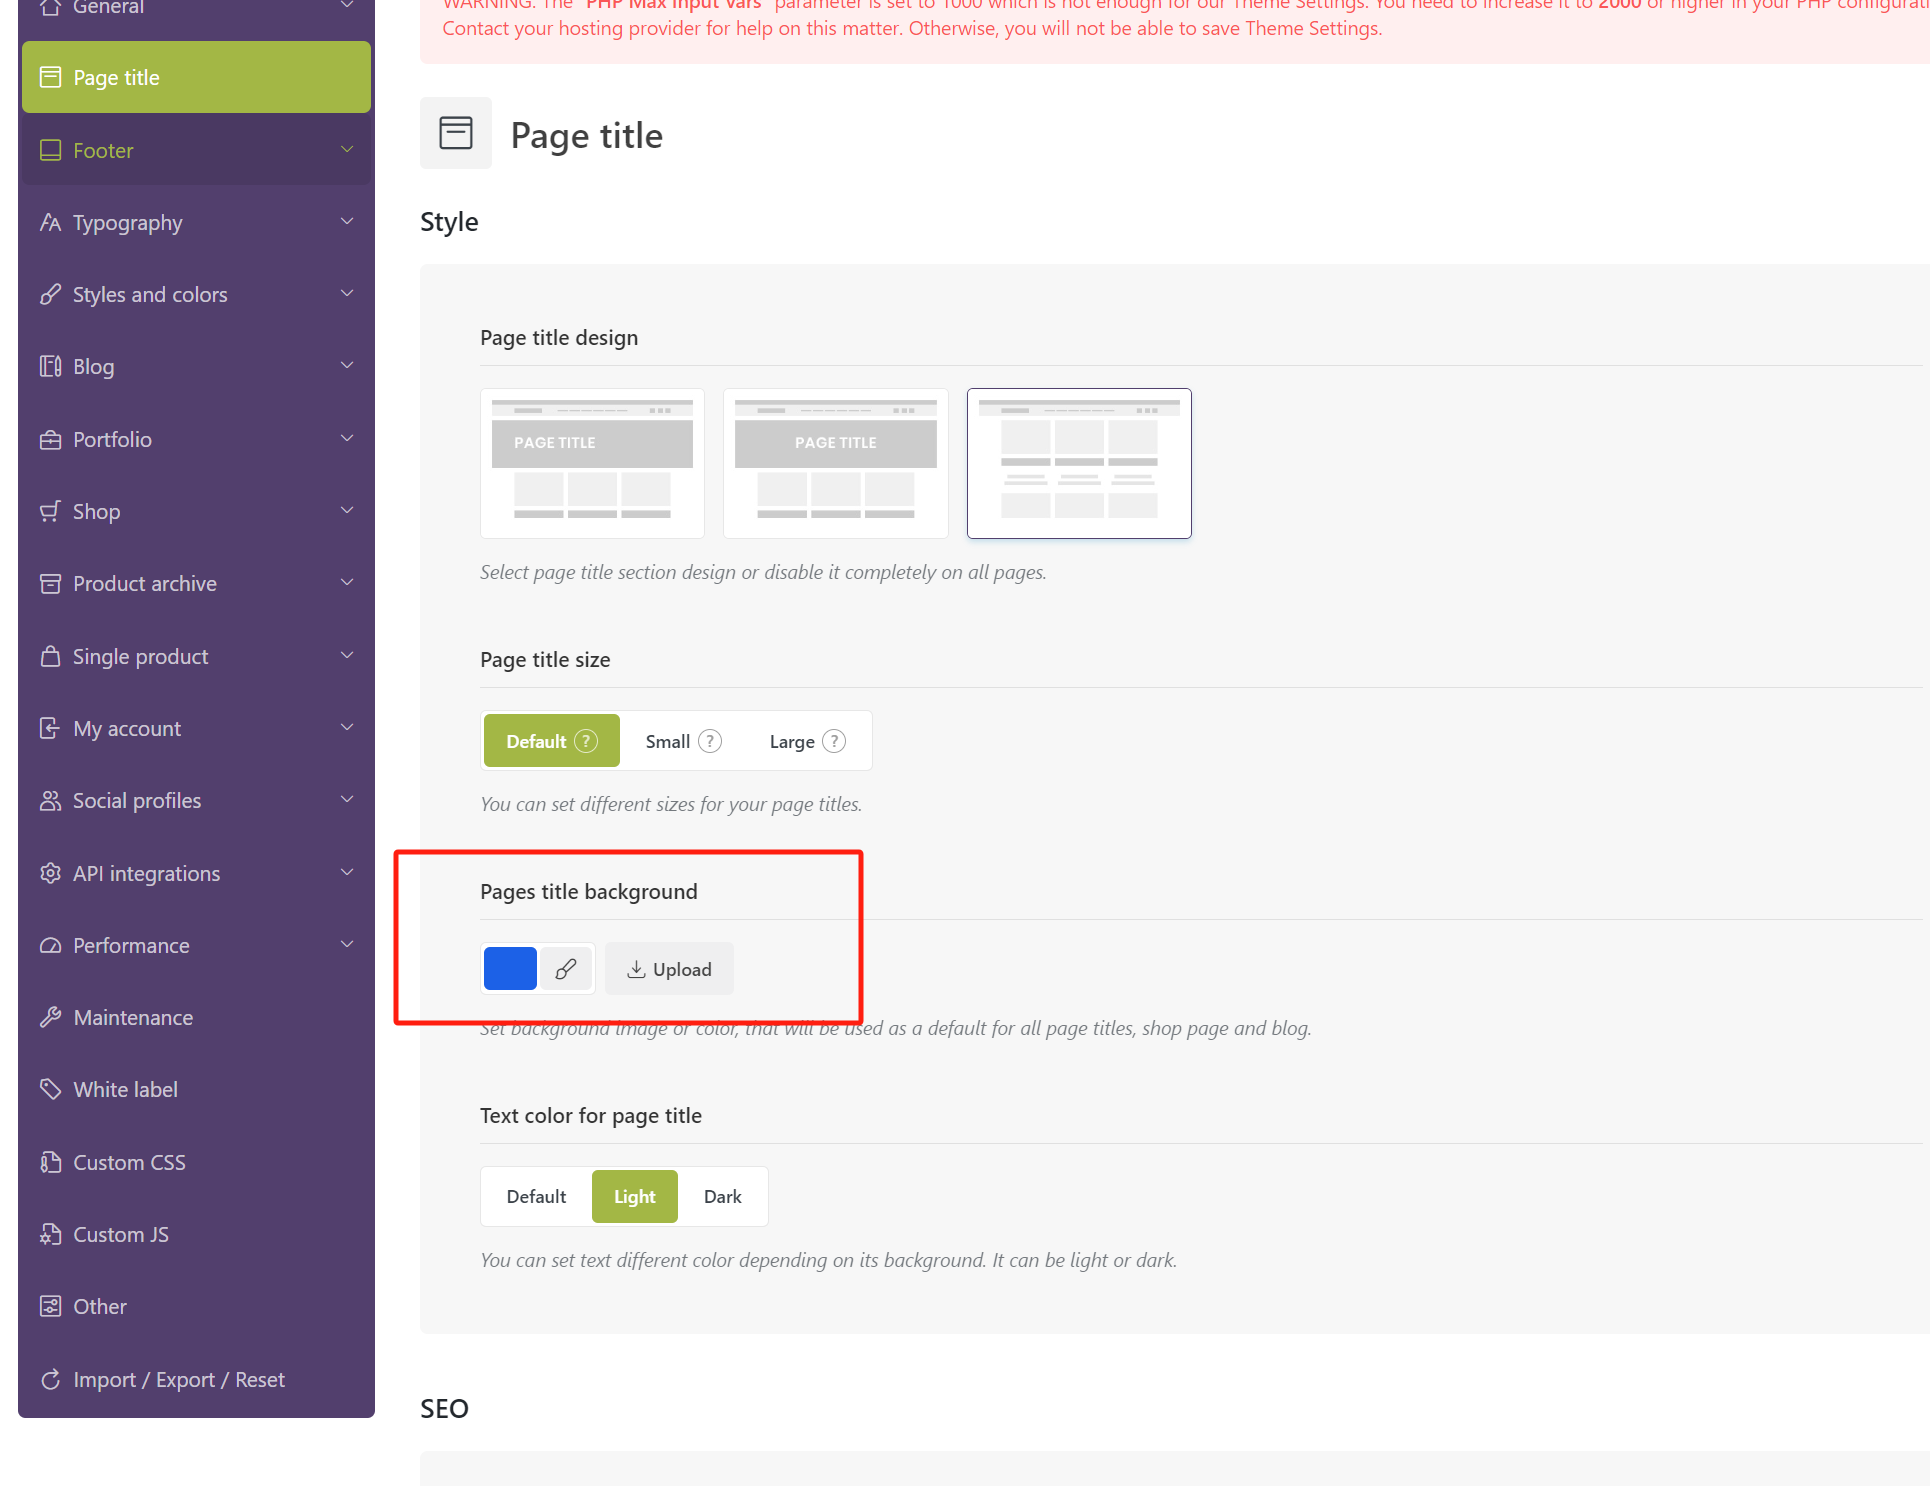The height and width of the screenshot is (1486, 1930).
Task: Click the blue pages title background swatch
Action: click(x=510, y=968)
